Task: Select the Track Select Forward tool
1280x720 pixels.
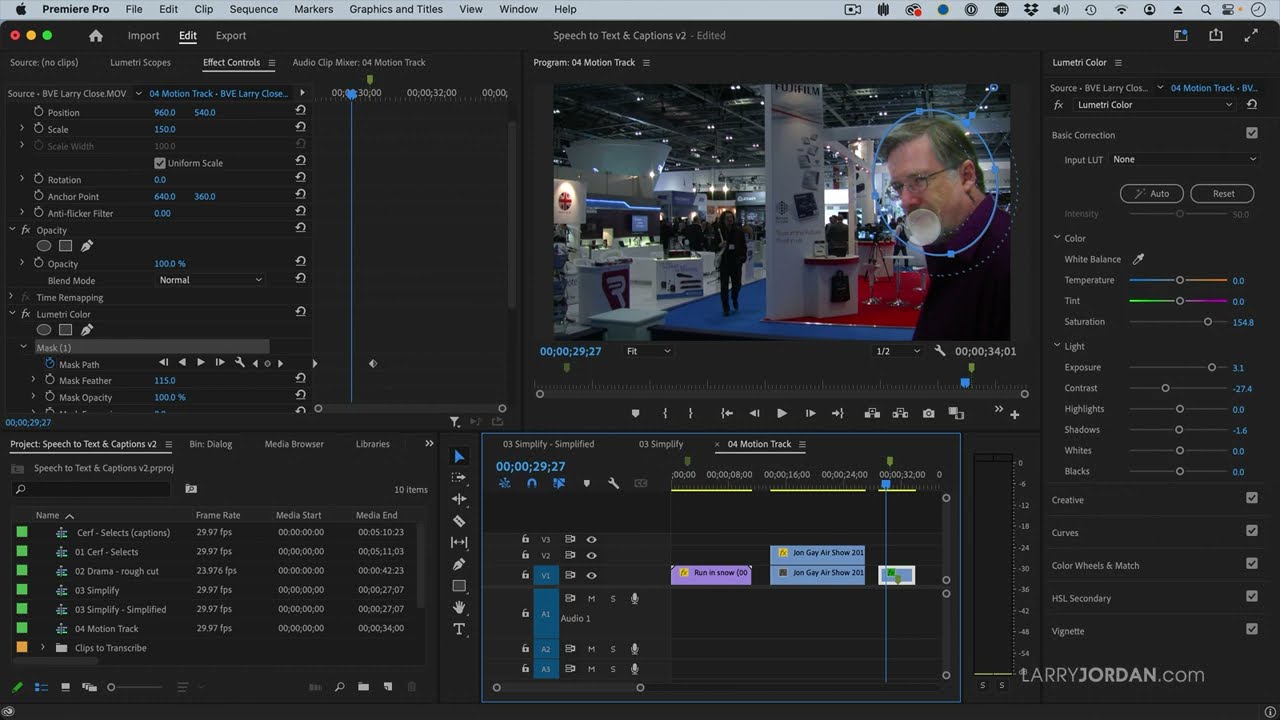Action: tap(459, 478)
